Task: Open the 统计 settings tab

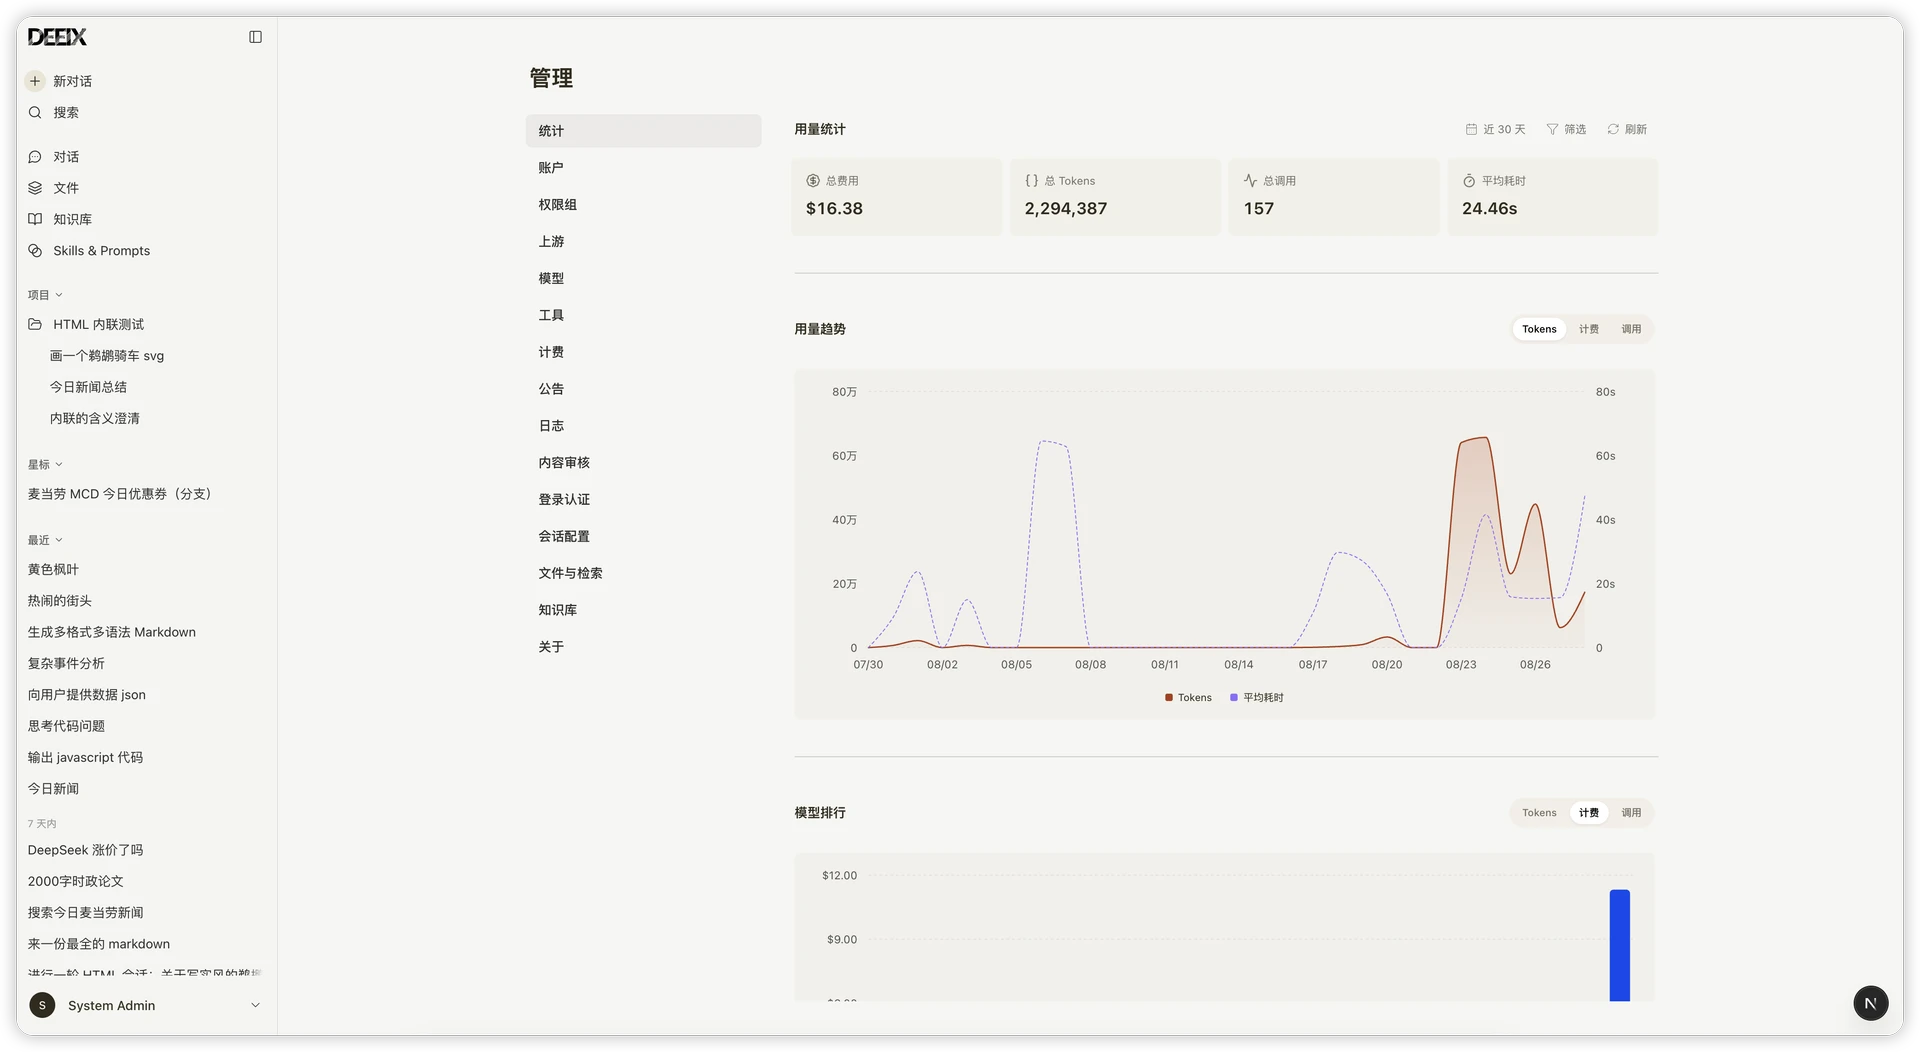Action: 643,131
